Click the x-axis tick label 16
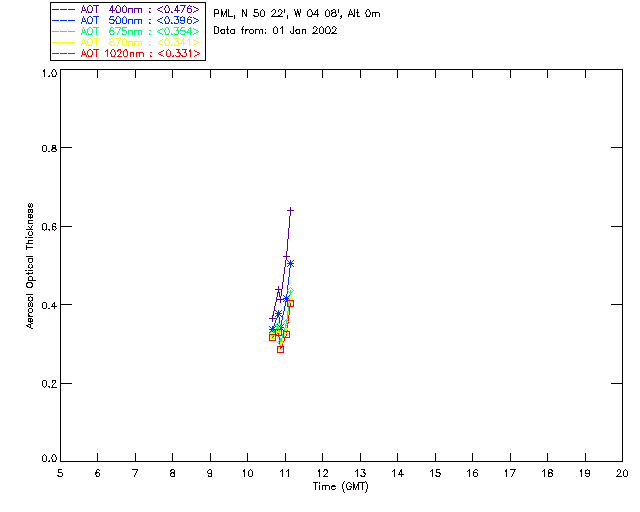This screenshot has width=640, height=512. pyautogui.click(x=472, y=473)
